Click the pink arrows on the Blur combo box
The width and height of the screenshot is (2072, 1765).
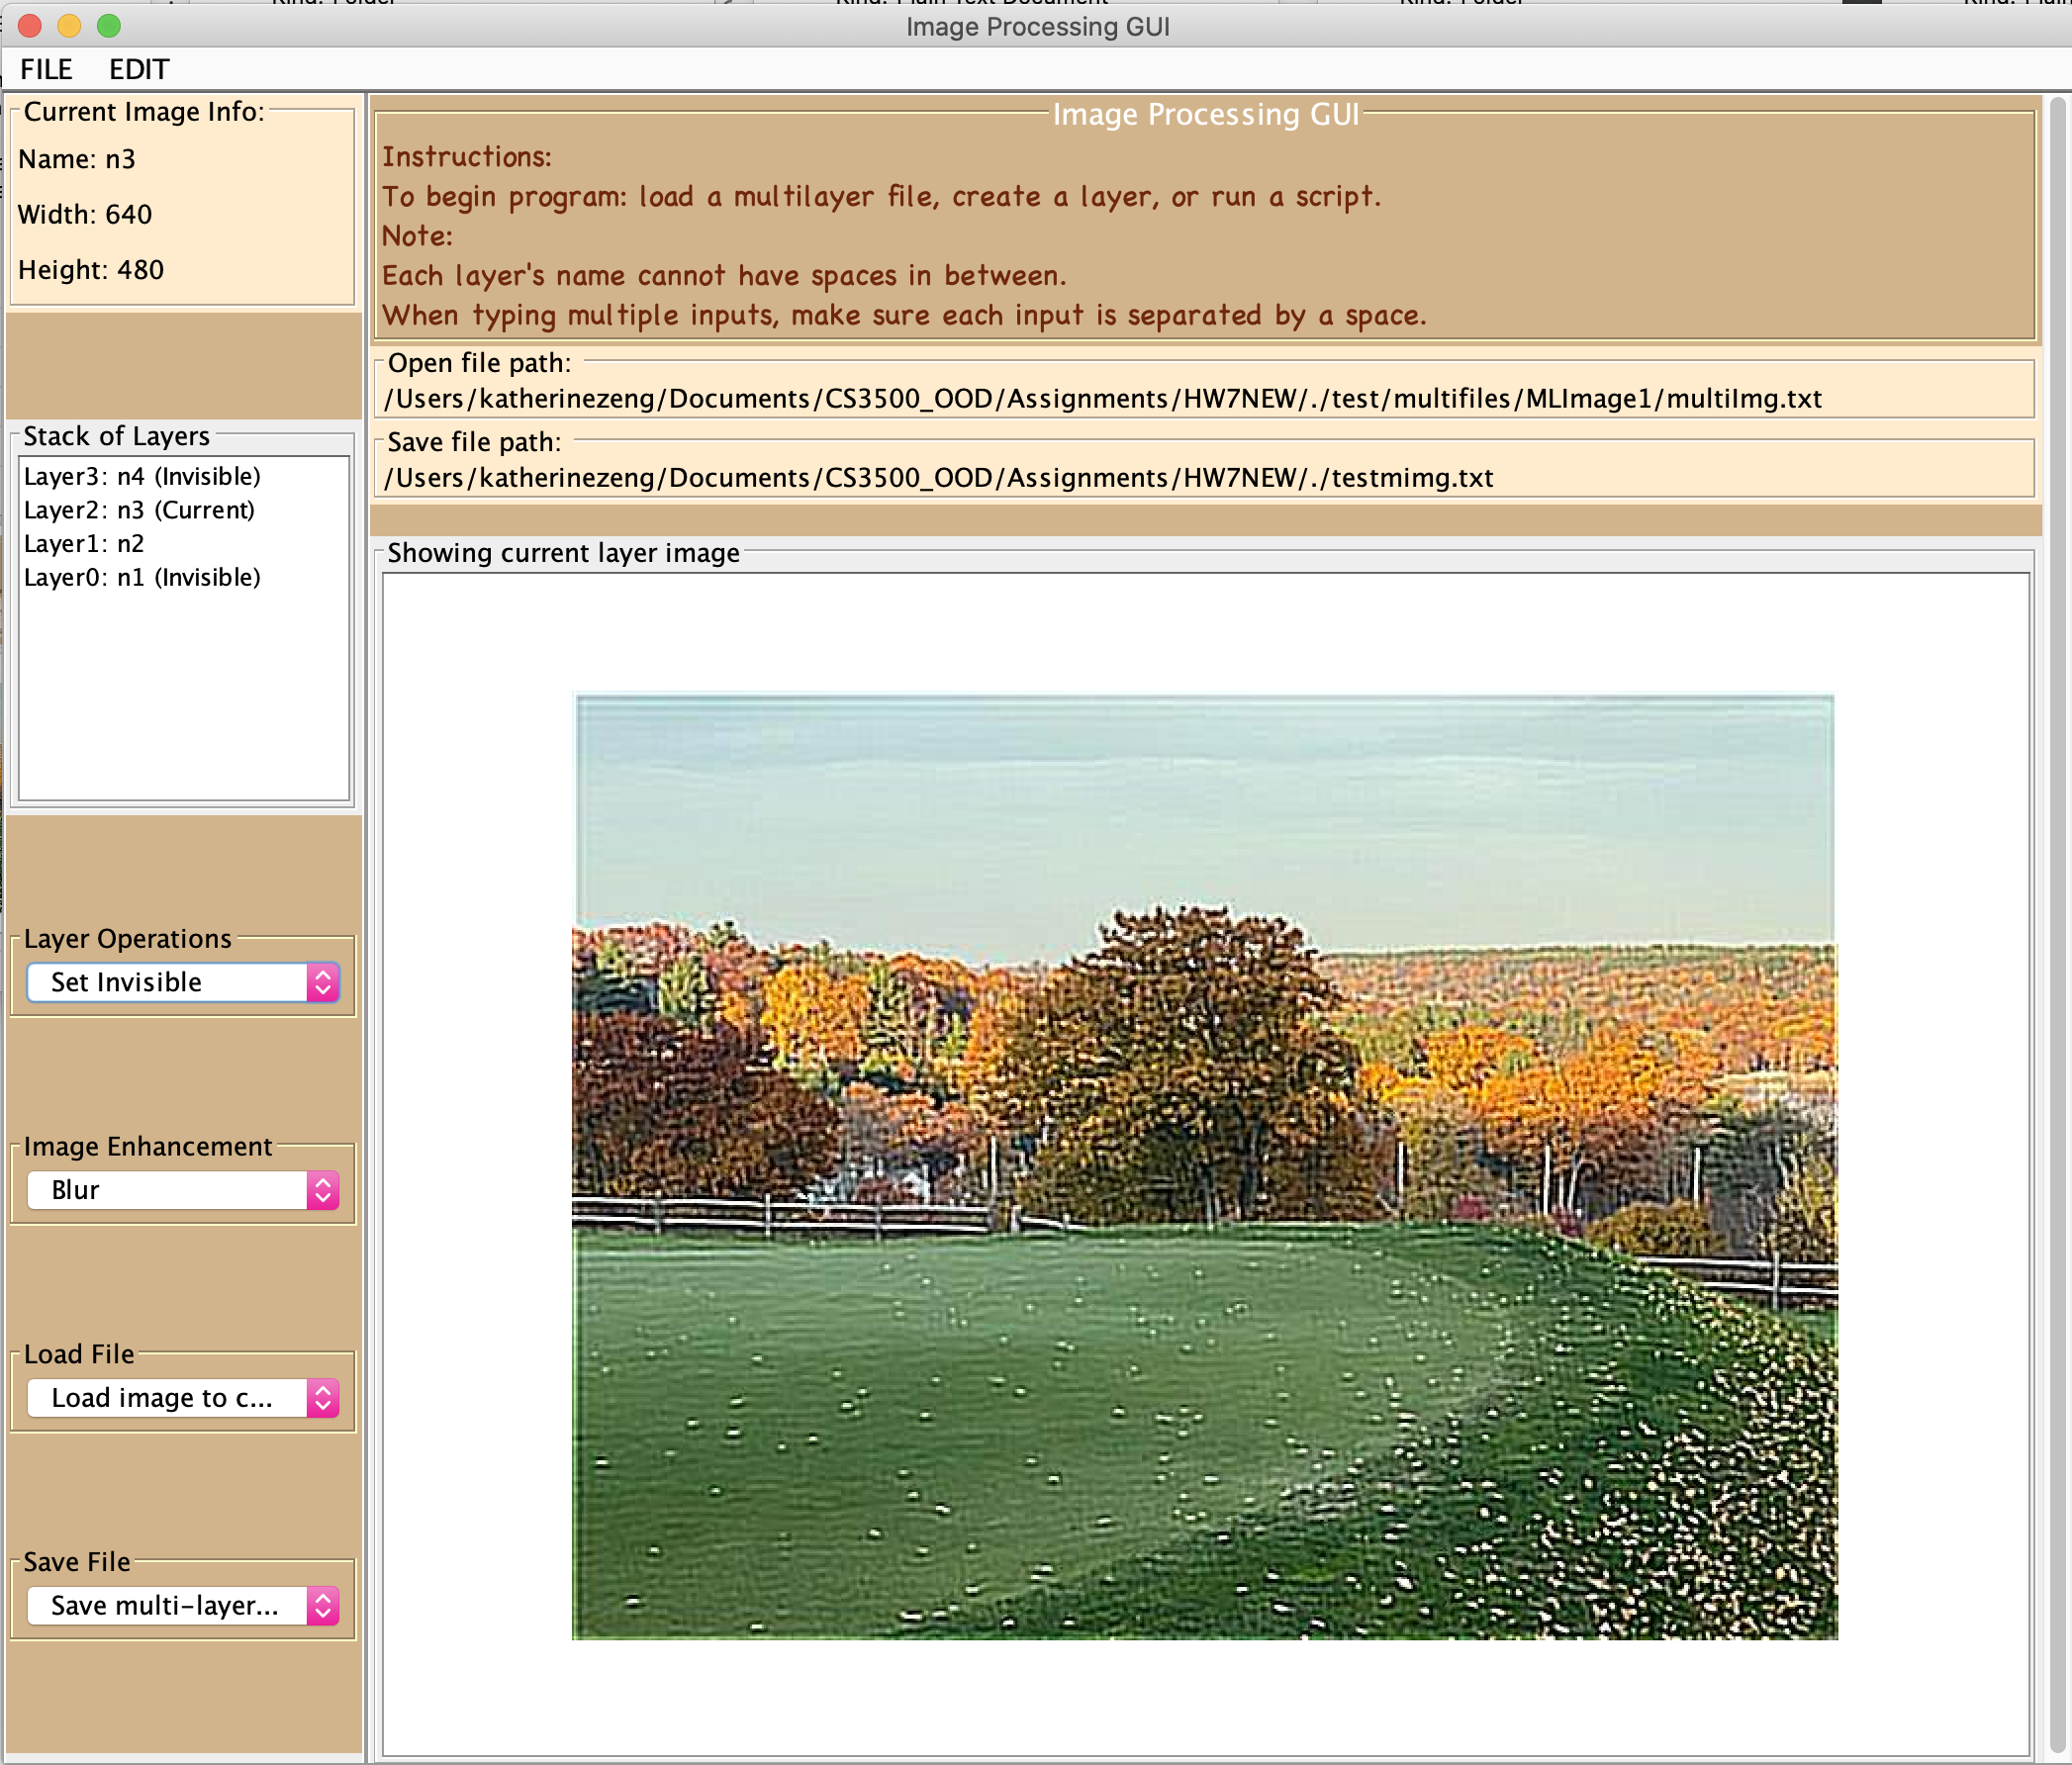click(x=322, y=1190)
